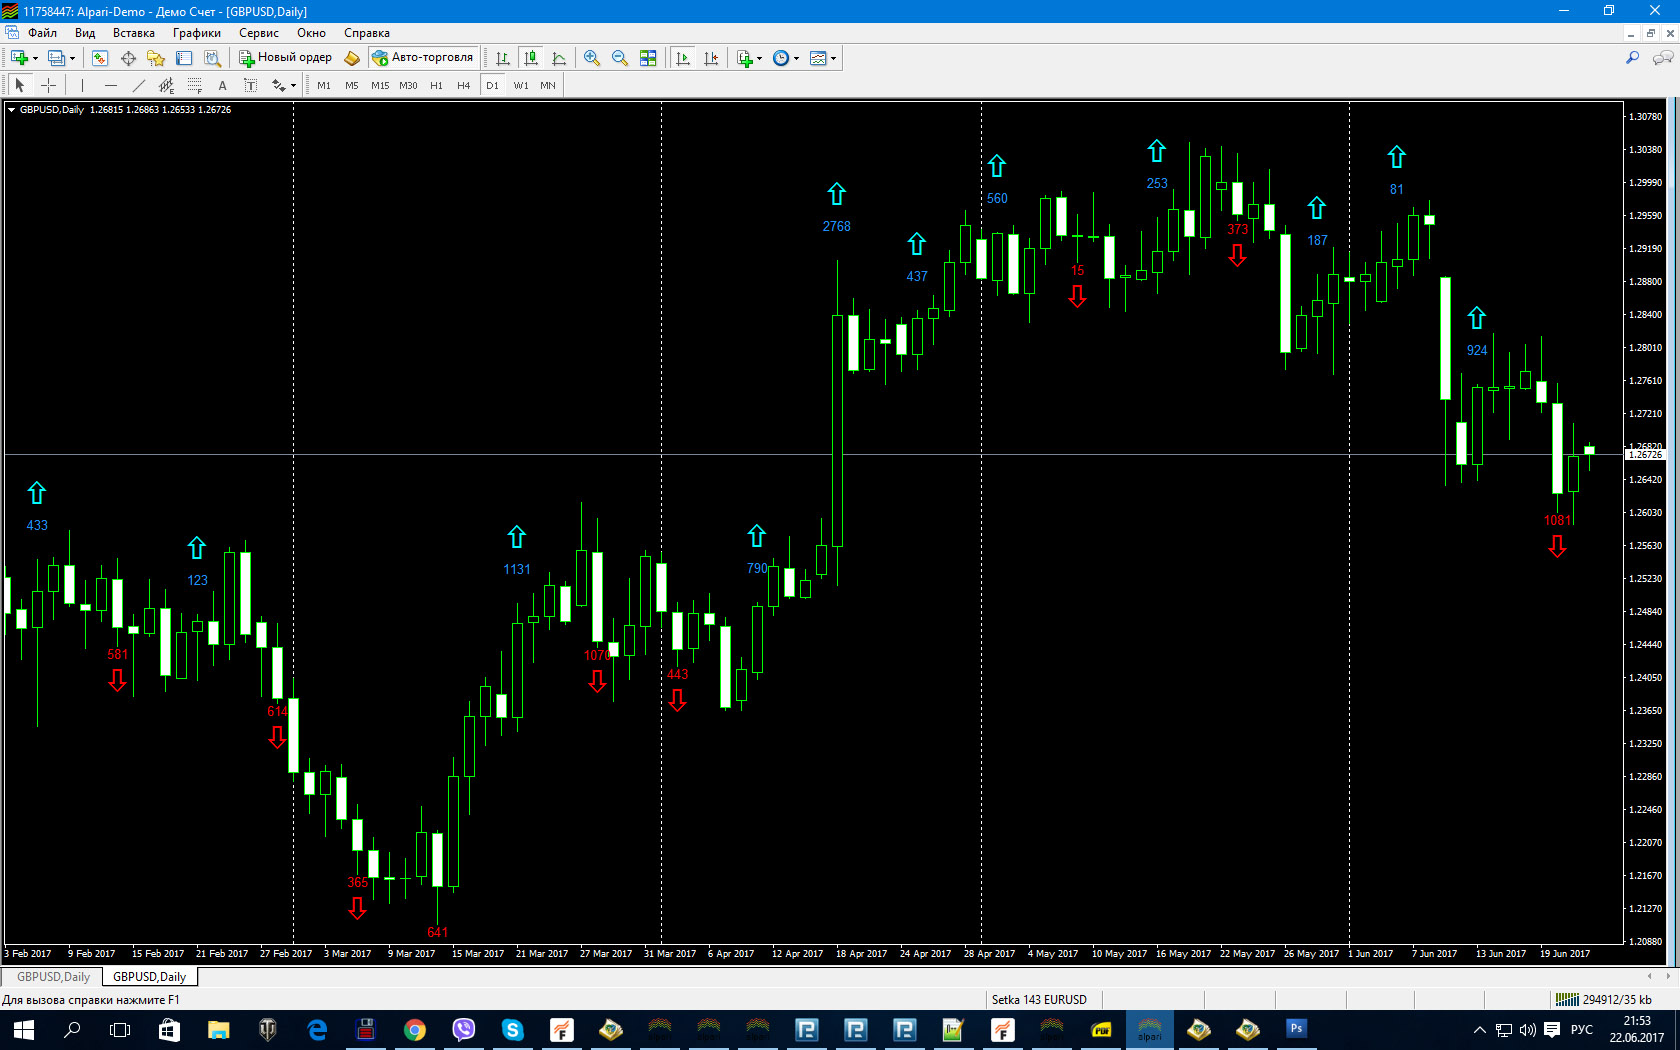Switch timeframe to W1
Image resolution: width=1680 pixels, height=1050 pixels.
pos(521,85)
